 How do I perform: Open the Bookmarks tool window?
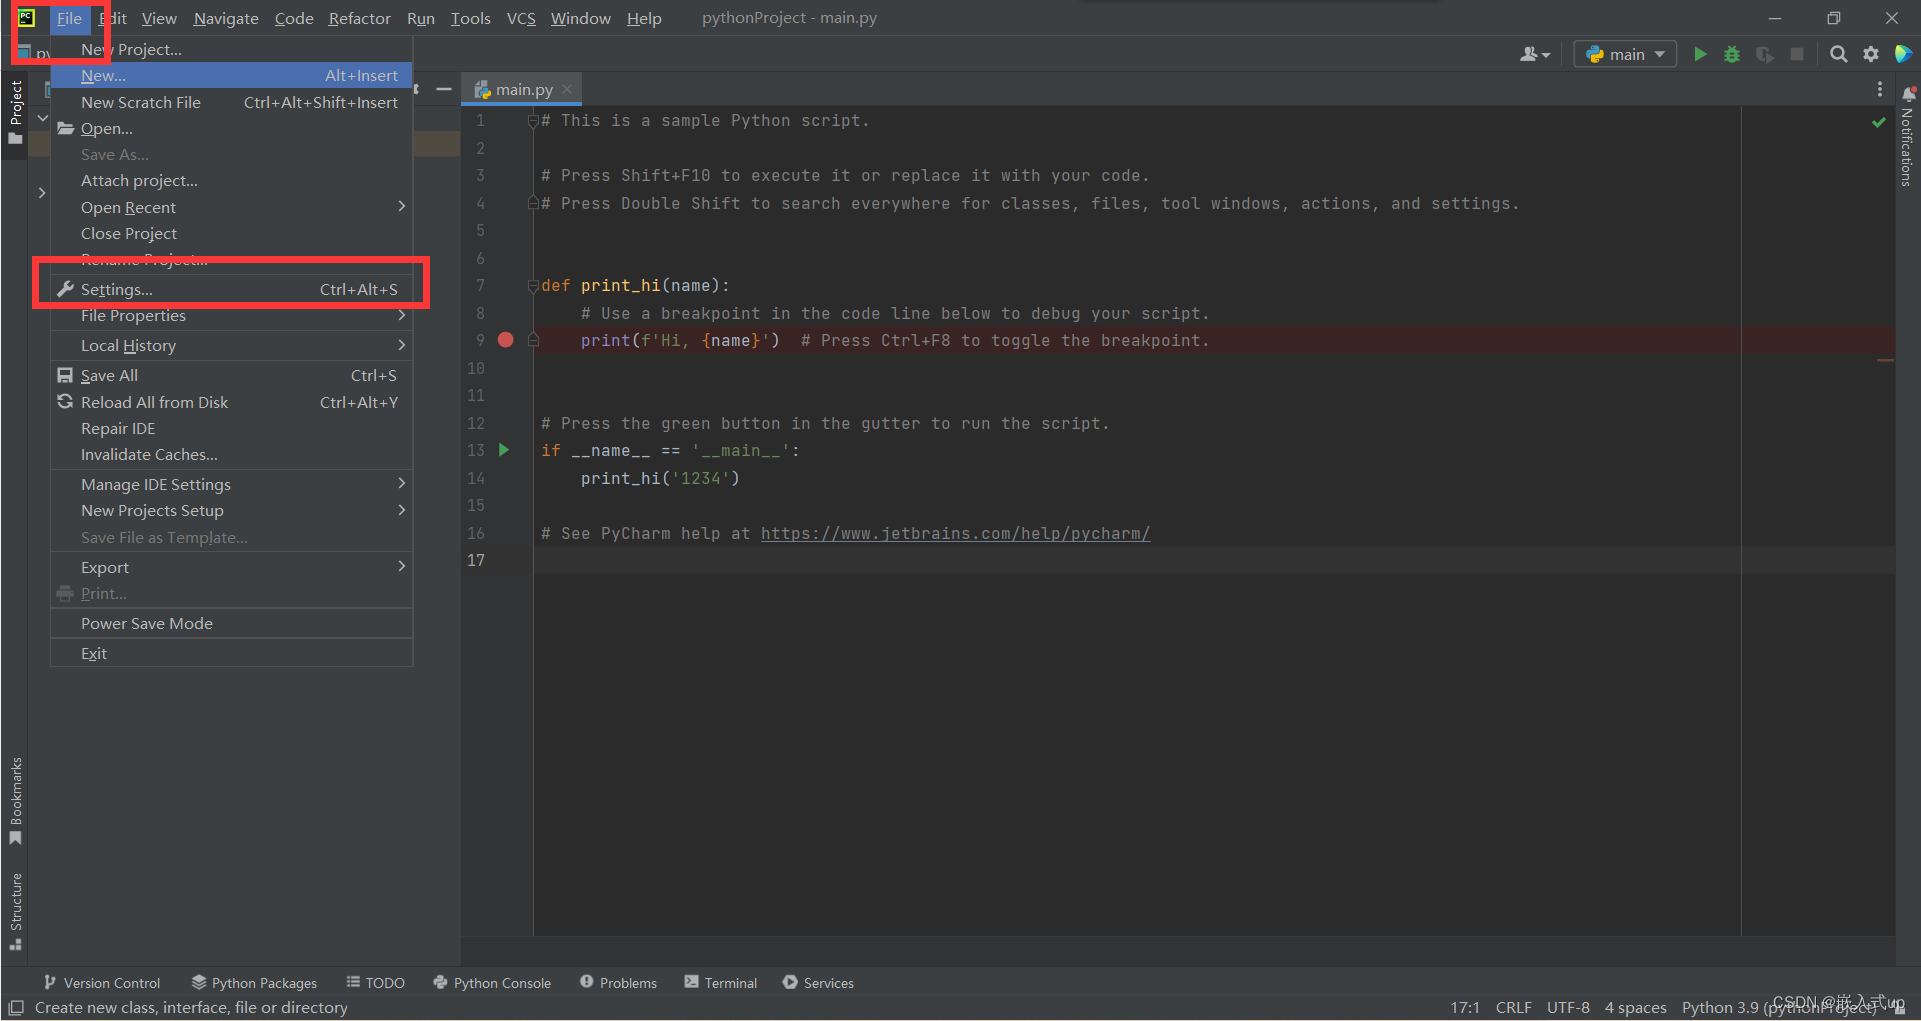15,801
